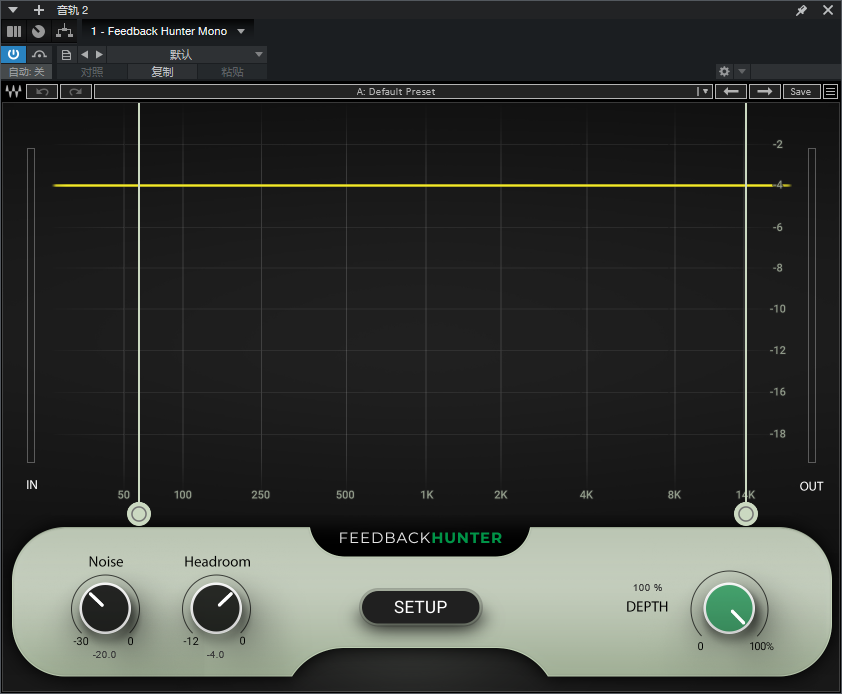This screenshot has width=842, height=694.
Task: Toggle the blue plugin power button
Action: [13, 54]
